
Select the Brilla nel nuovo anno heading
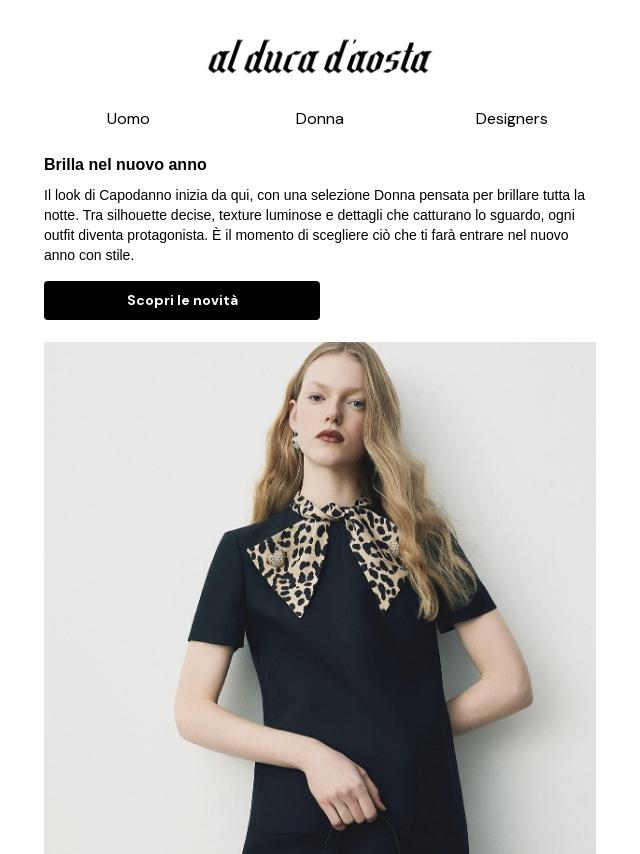[125, 164]
